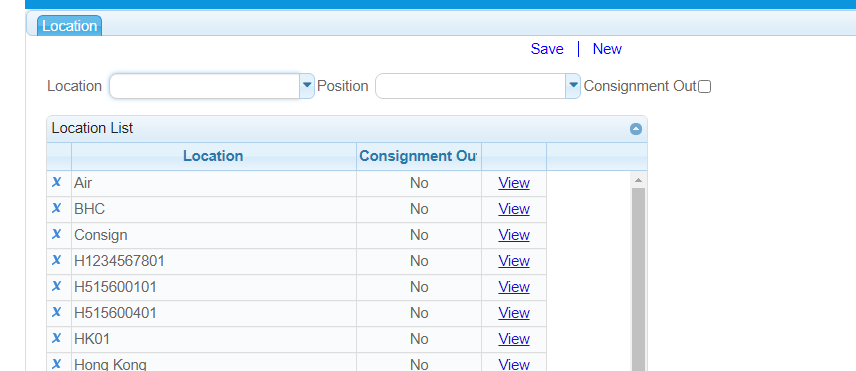Viewport: 856px width, 371px height.
Task: Delete the BHC location row
Action: click(x=56, y=208)
